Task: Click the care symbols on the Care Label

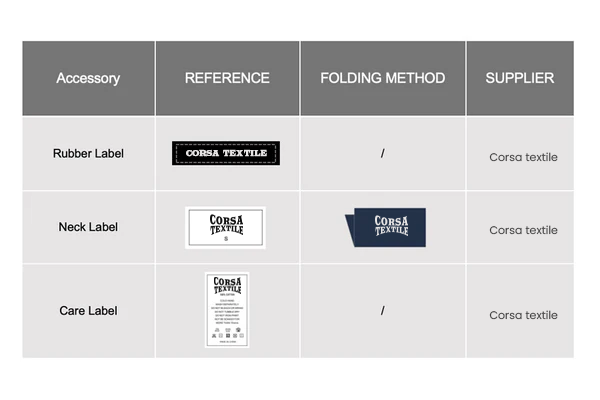Action: (228, 333)
